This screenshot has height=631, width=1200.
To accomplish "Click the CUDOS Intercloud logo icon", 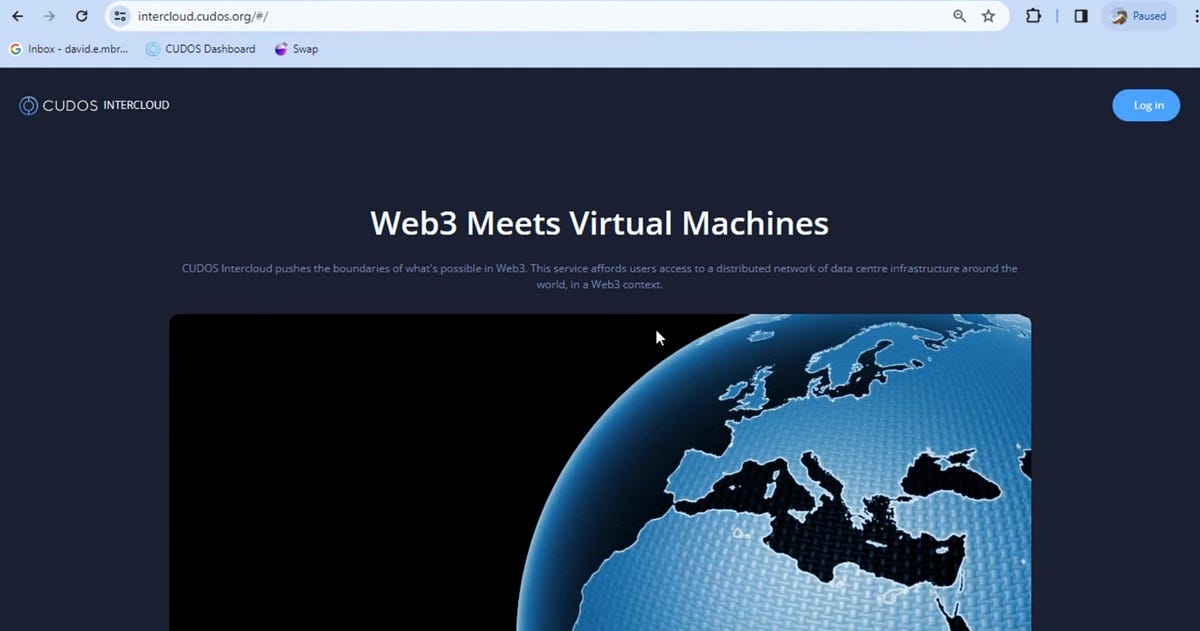I will (x=28, y=105).
